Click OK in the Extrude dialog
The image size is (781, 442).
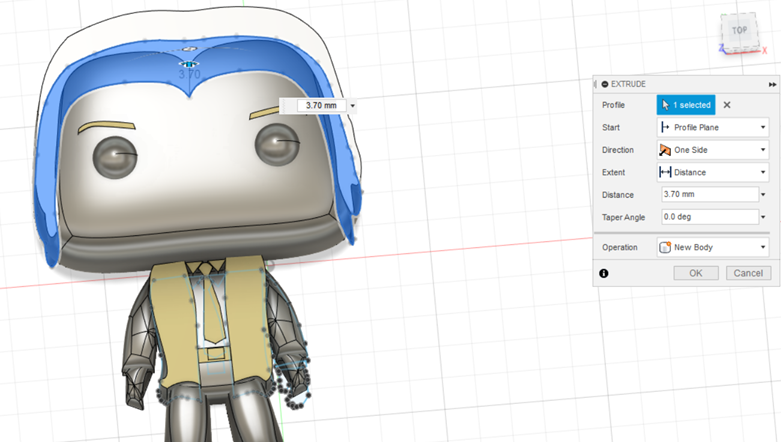tap(696, 273)
